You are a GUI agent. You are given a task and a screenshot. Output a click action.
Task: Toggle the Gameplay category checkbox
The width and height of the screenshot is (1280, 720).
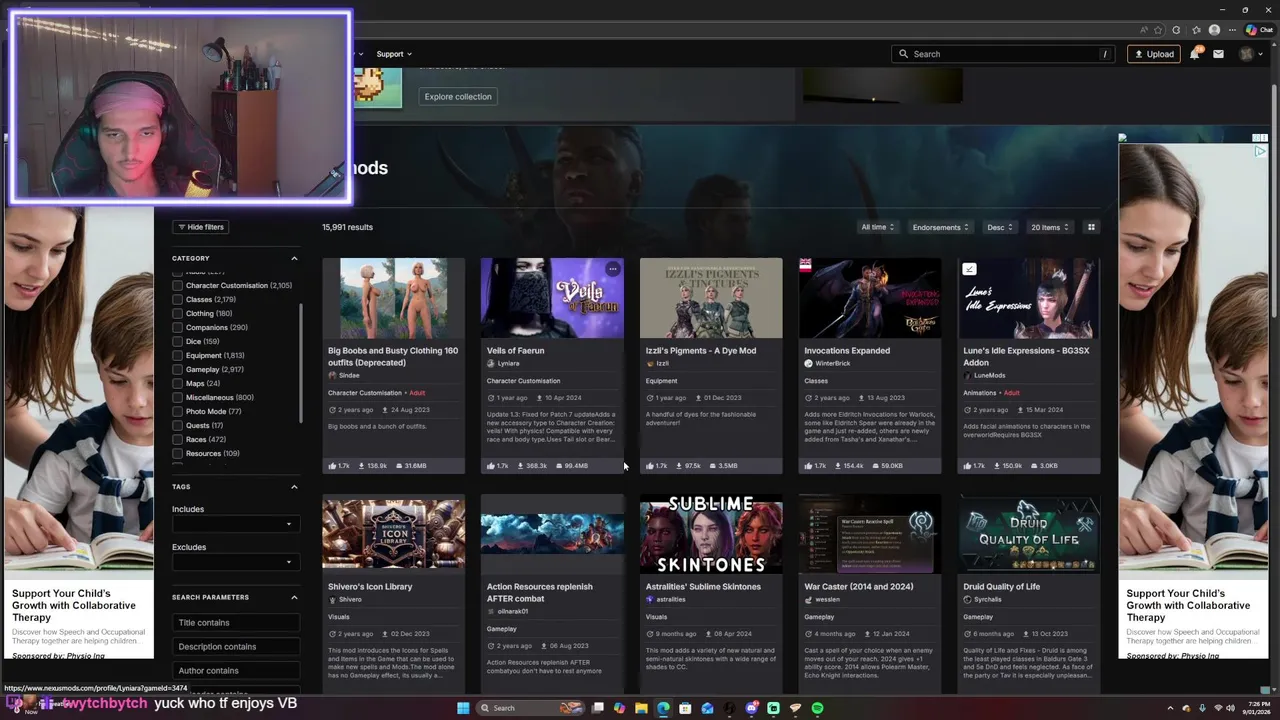tap(177, 369)
